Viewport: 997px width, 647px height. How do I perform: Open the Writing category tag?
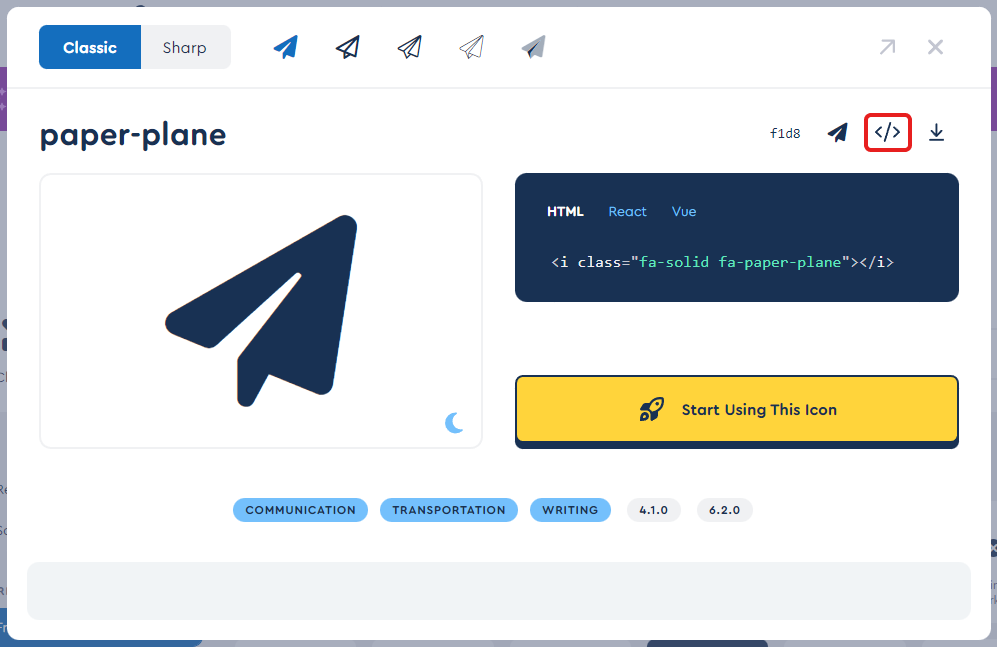[x=570, y=510]
